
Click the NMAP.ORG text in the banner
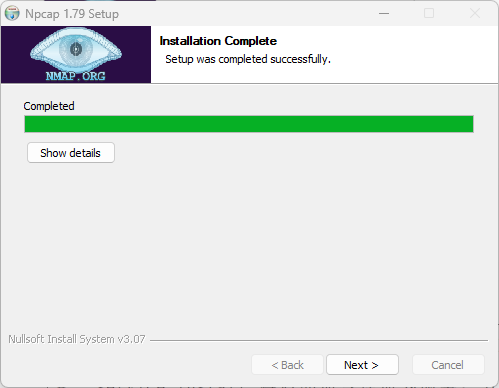coord(76,76)
